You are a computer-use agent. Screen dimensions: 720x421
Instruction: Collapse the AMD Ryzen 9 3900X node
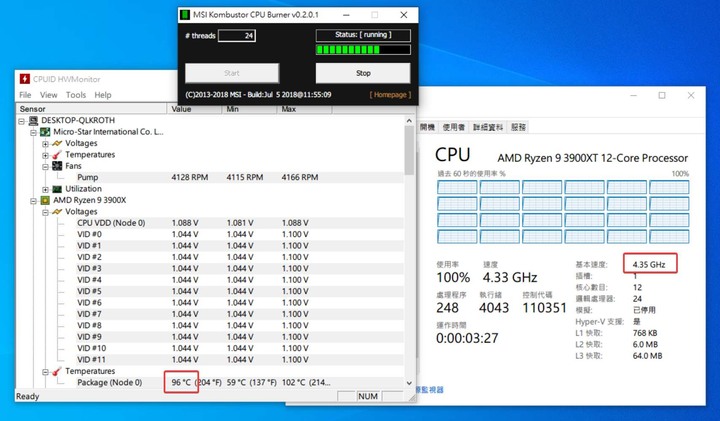(x=34, y=201)
